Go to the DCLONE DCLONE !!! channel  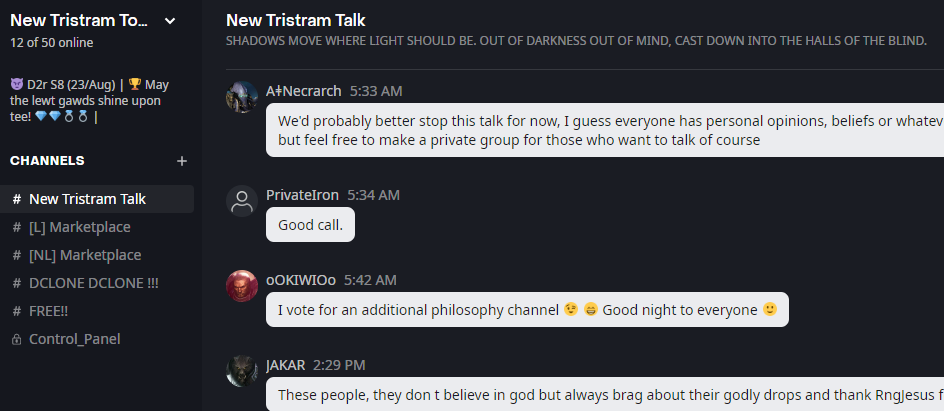click(x=93, y=283)
